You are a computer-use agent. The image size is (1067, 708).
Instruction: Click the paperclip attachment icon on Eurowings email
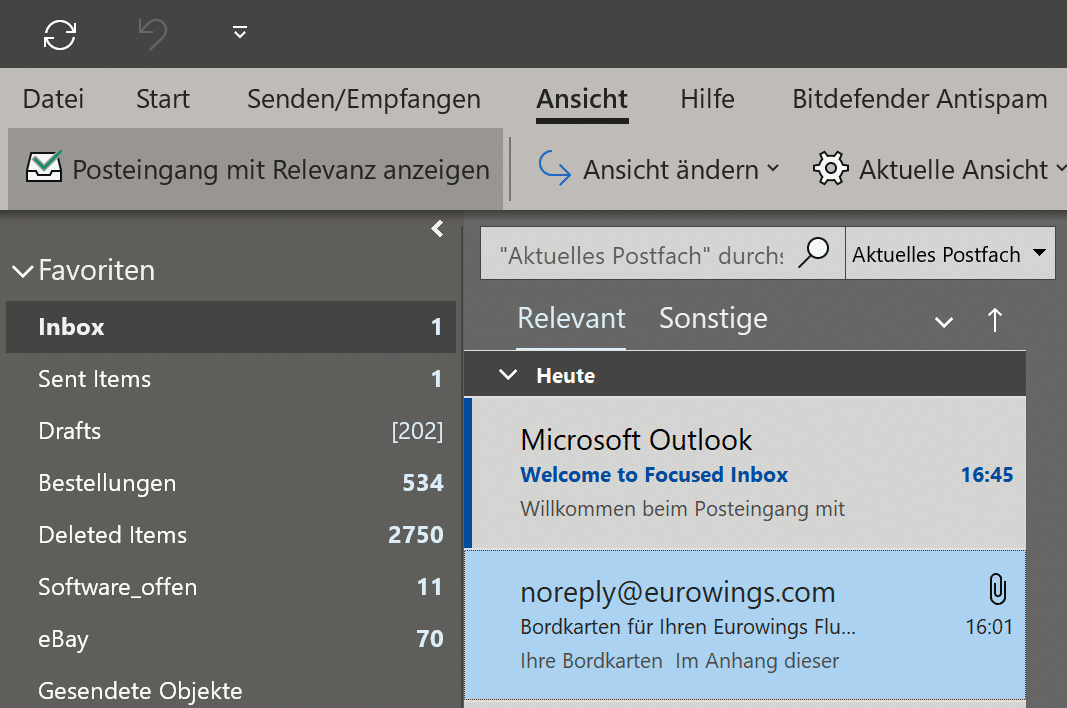click(x=997, y=589)
